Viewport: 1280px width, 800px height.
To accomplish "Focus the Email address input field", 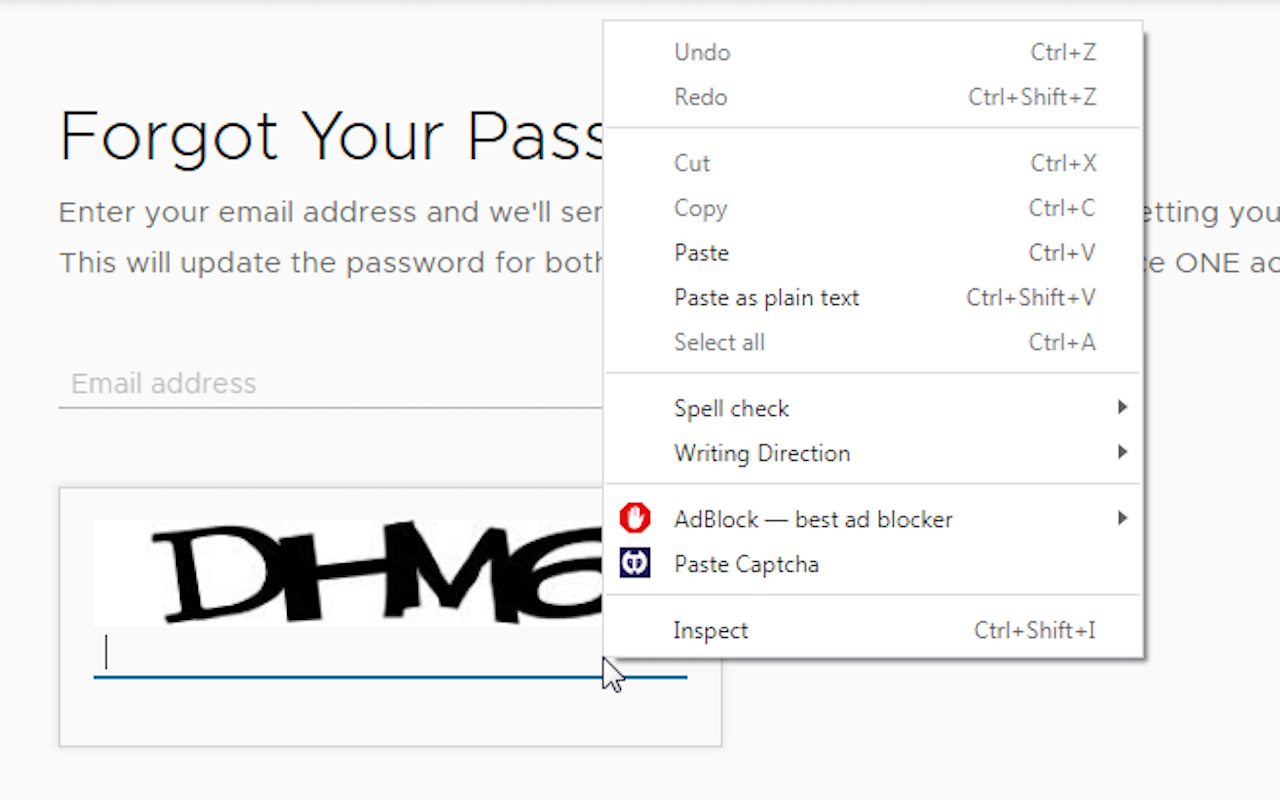I will point(331,384).
